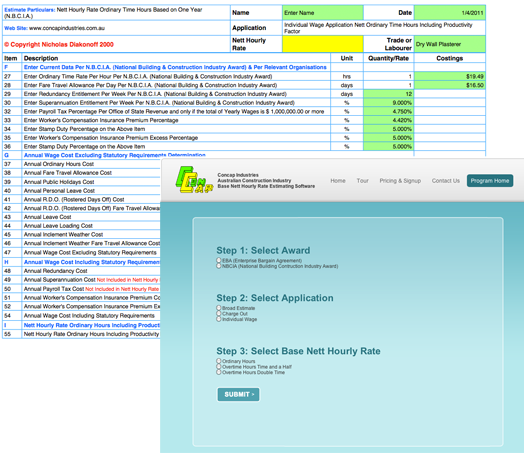Click the SUBMIT button
The image size is (524, 453).
click(x=238, y=395)
